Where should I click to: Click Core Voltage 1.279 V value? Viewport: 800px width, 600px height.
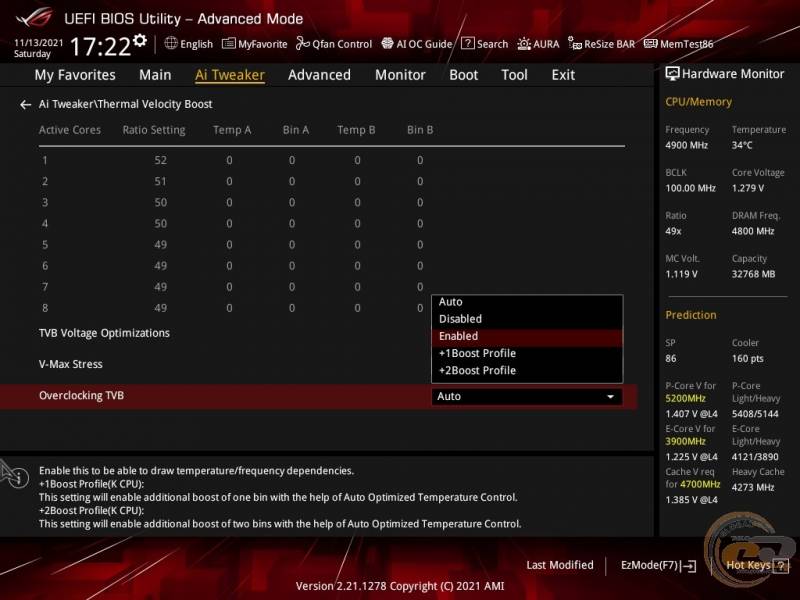coord(747,188)
